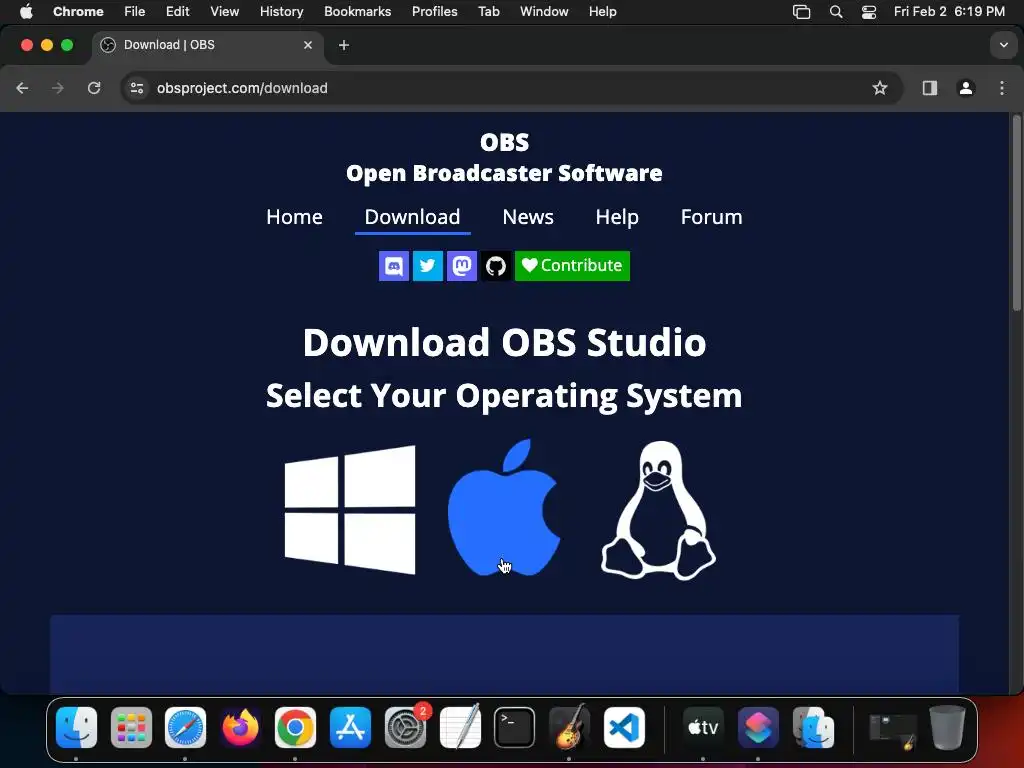Open the Profiles menu
The width and height of the screenshot is (1024, 768).
coord(434,12)
